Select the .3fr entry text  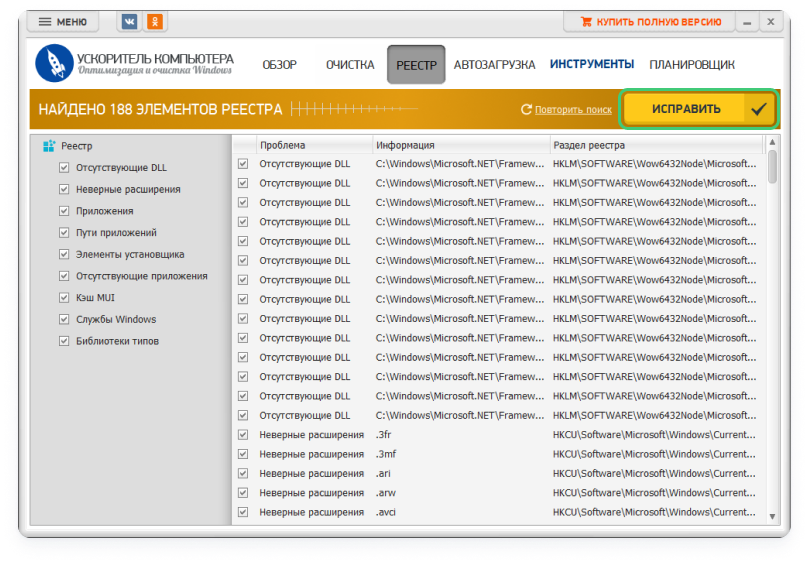[x=383, y=435]
